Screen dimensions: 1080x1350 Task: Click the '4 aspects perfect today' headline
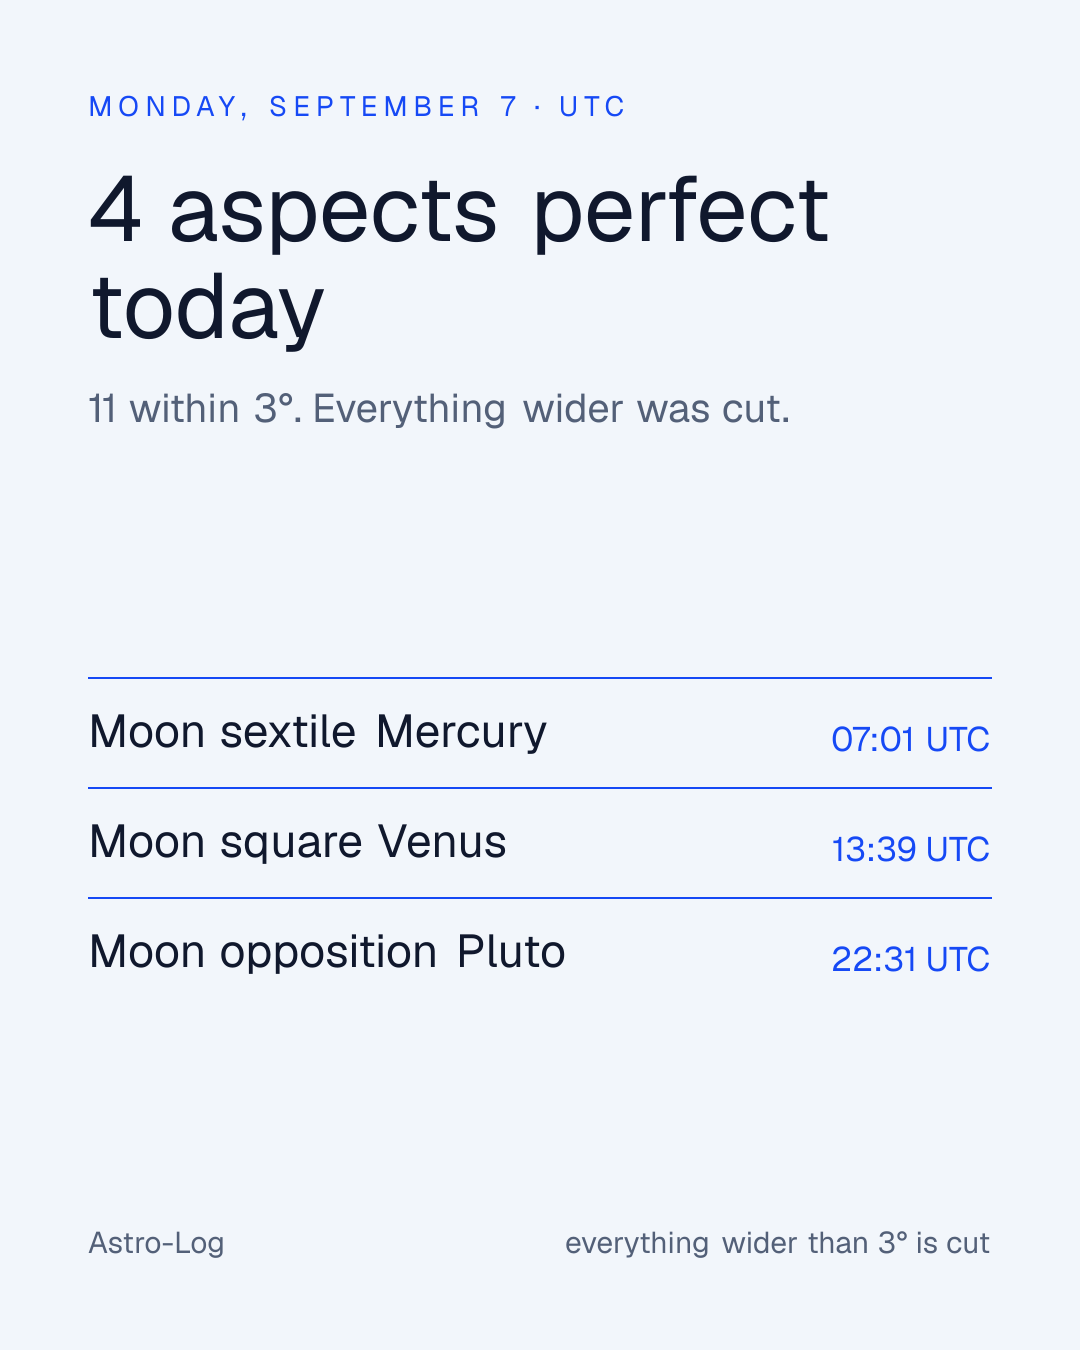click(459, 257)
